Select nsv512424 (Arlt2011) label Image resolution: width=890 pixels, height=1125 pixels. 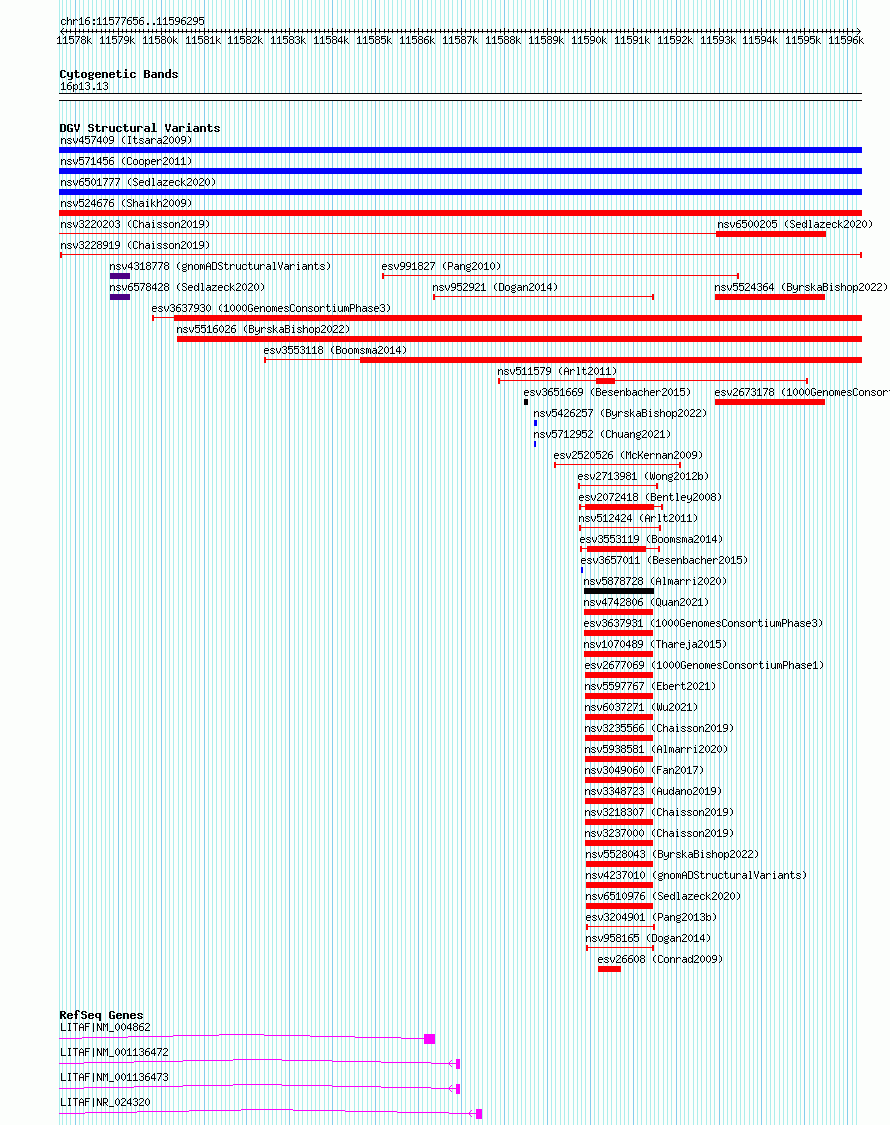[x=638, y=518]
